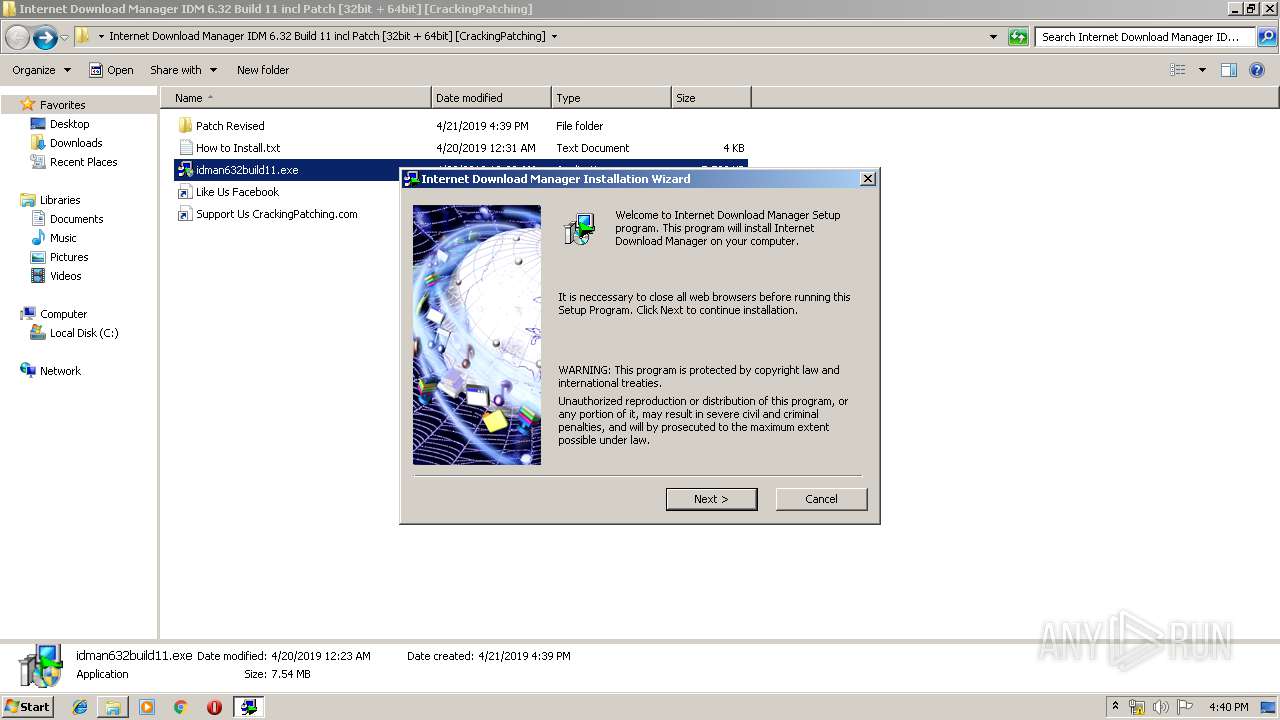Screen dimensions: 1280x720
Task: Toggle the preview pane icon
Action: (1229, 70)
